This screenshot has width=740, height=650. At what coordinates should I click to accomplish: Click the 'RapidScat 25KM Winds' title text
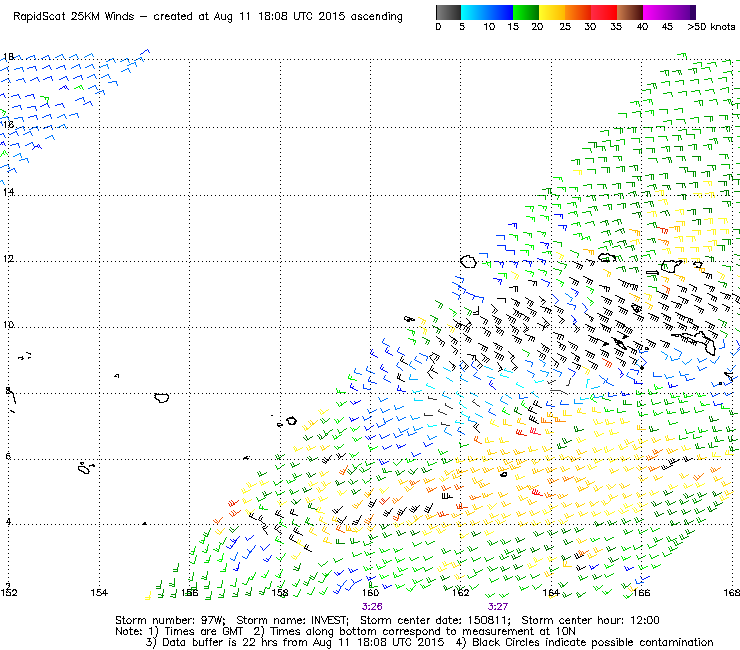[x=74, y=17]
